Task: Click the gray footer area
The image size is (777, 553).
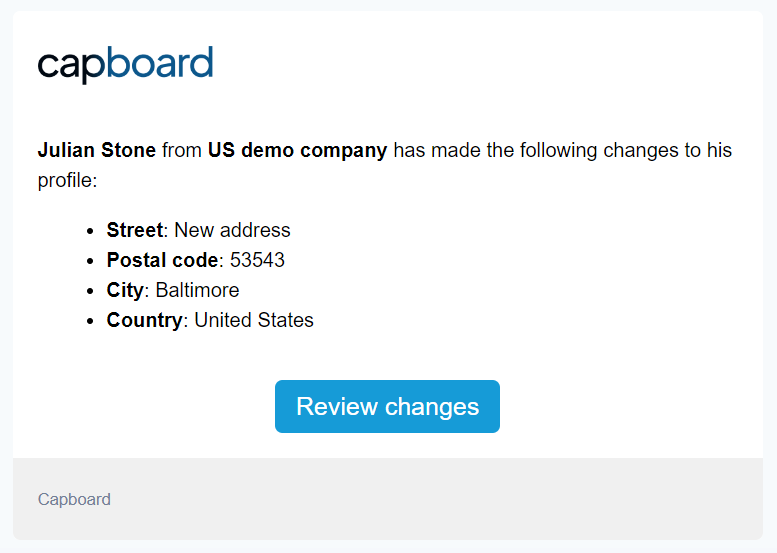Action: (x=388, y=498)
